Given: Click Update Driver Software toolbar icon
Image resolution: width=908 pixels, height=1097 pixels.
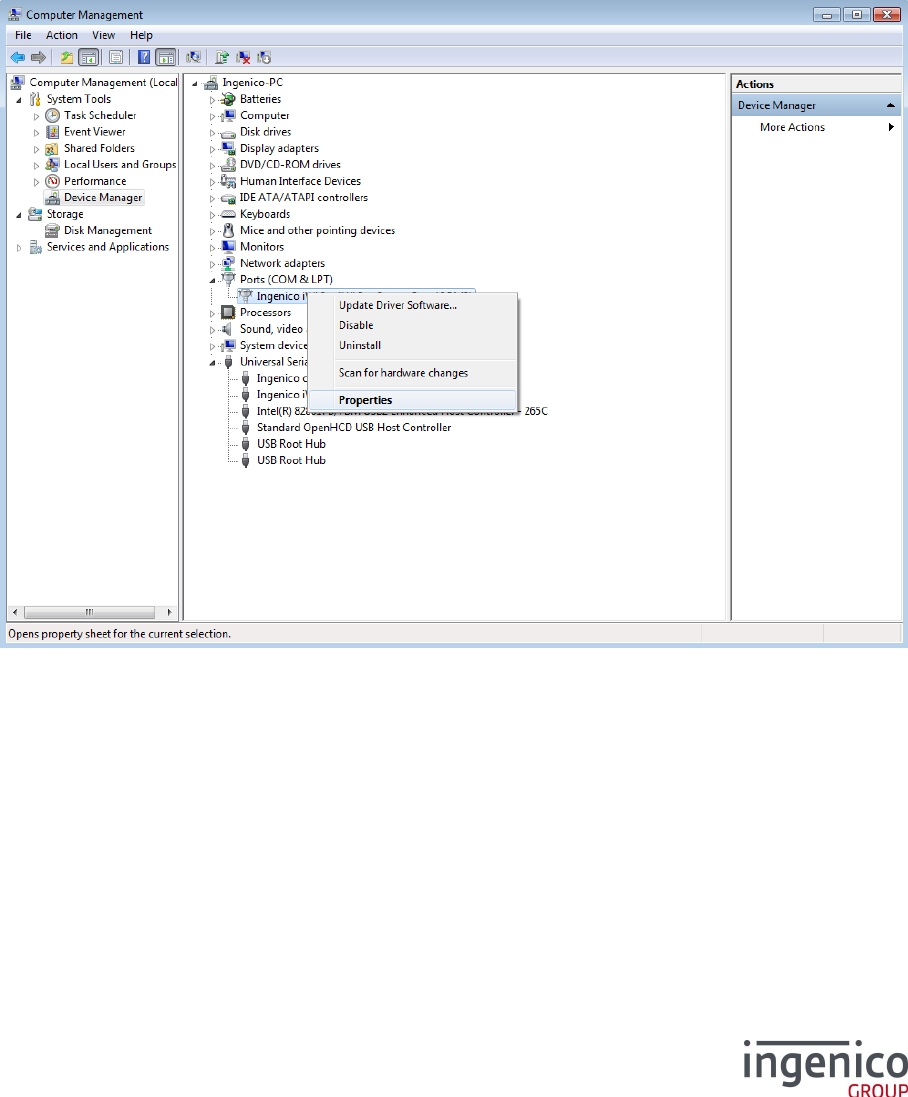Looking at the screenshot, I should tap(222, 57).
